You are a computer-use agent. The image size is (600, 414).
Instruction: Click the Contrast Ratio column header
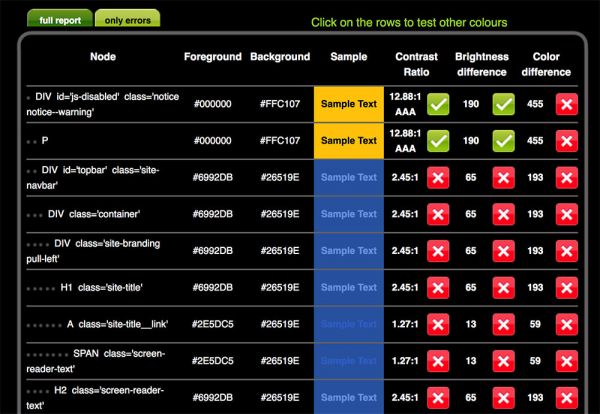[x=416, y=64]
